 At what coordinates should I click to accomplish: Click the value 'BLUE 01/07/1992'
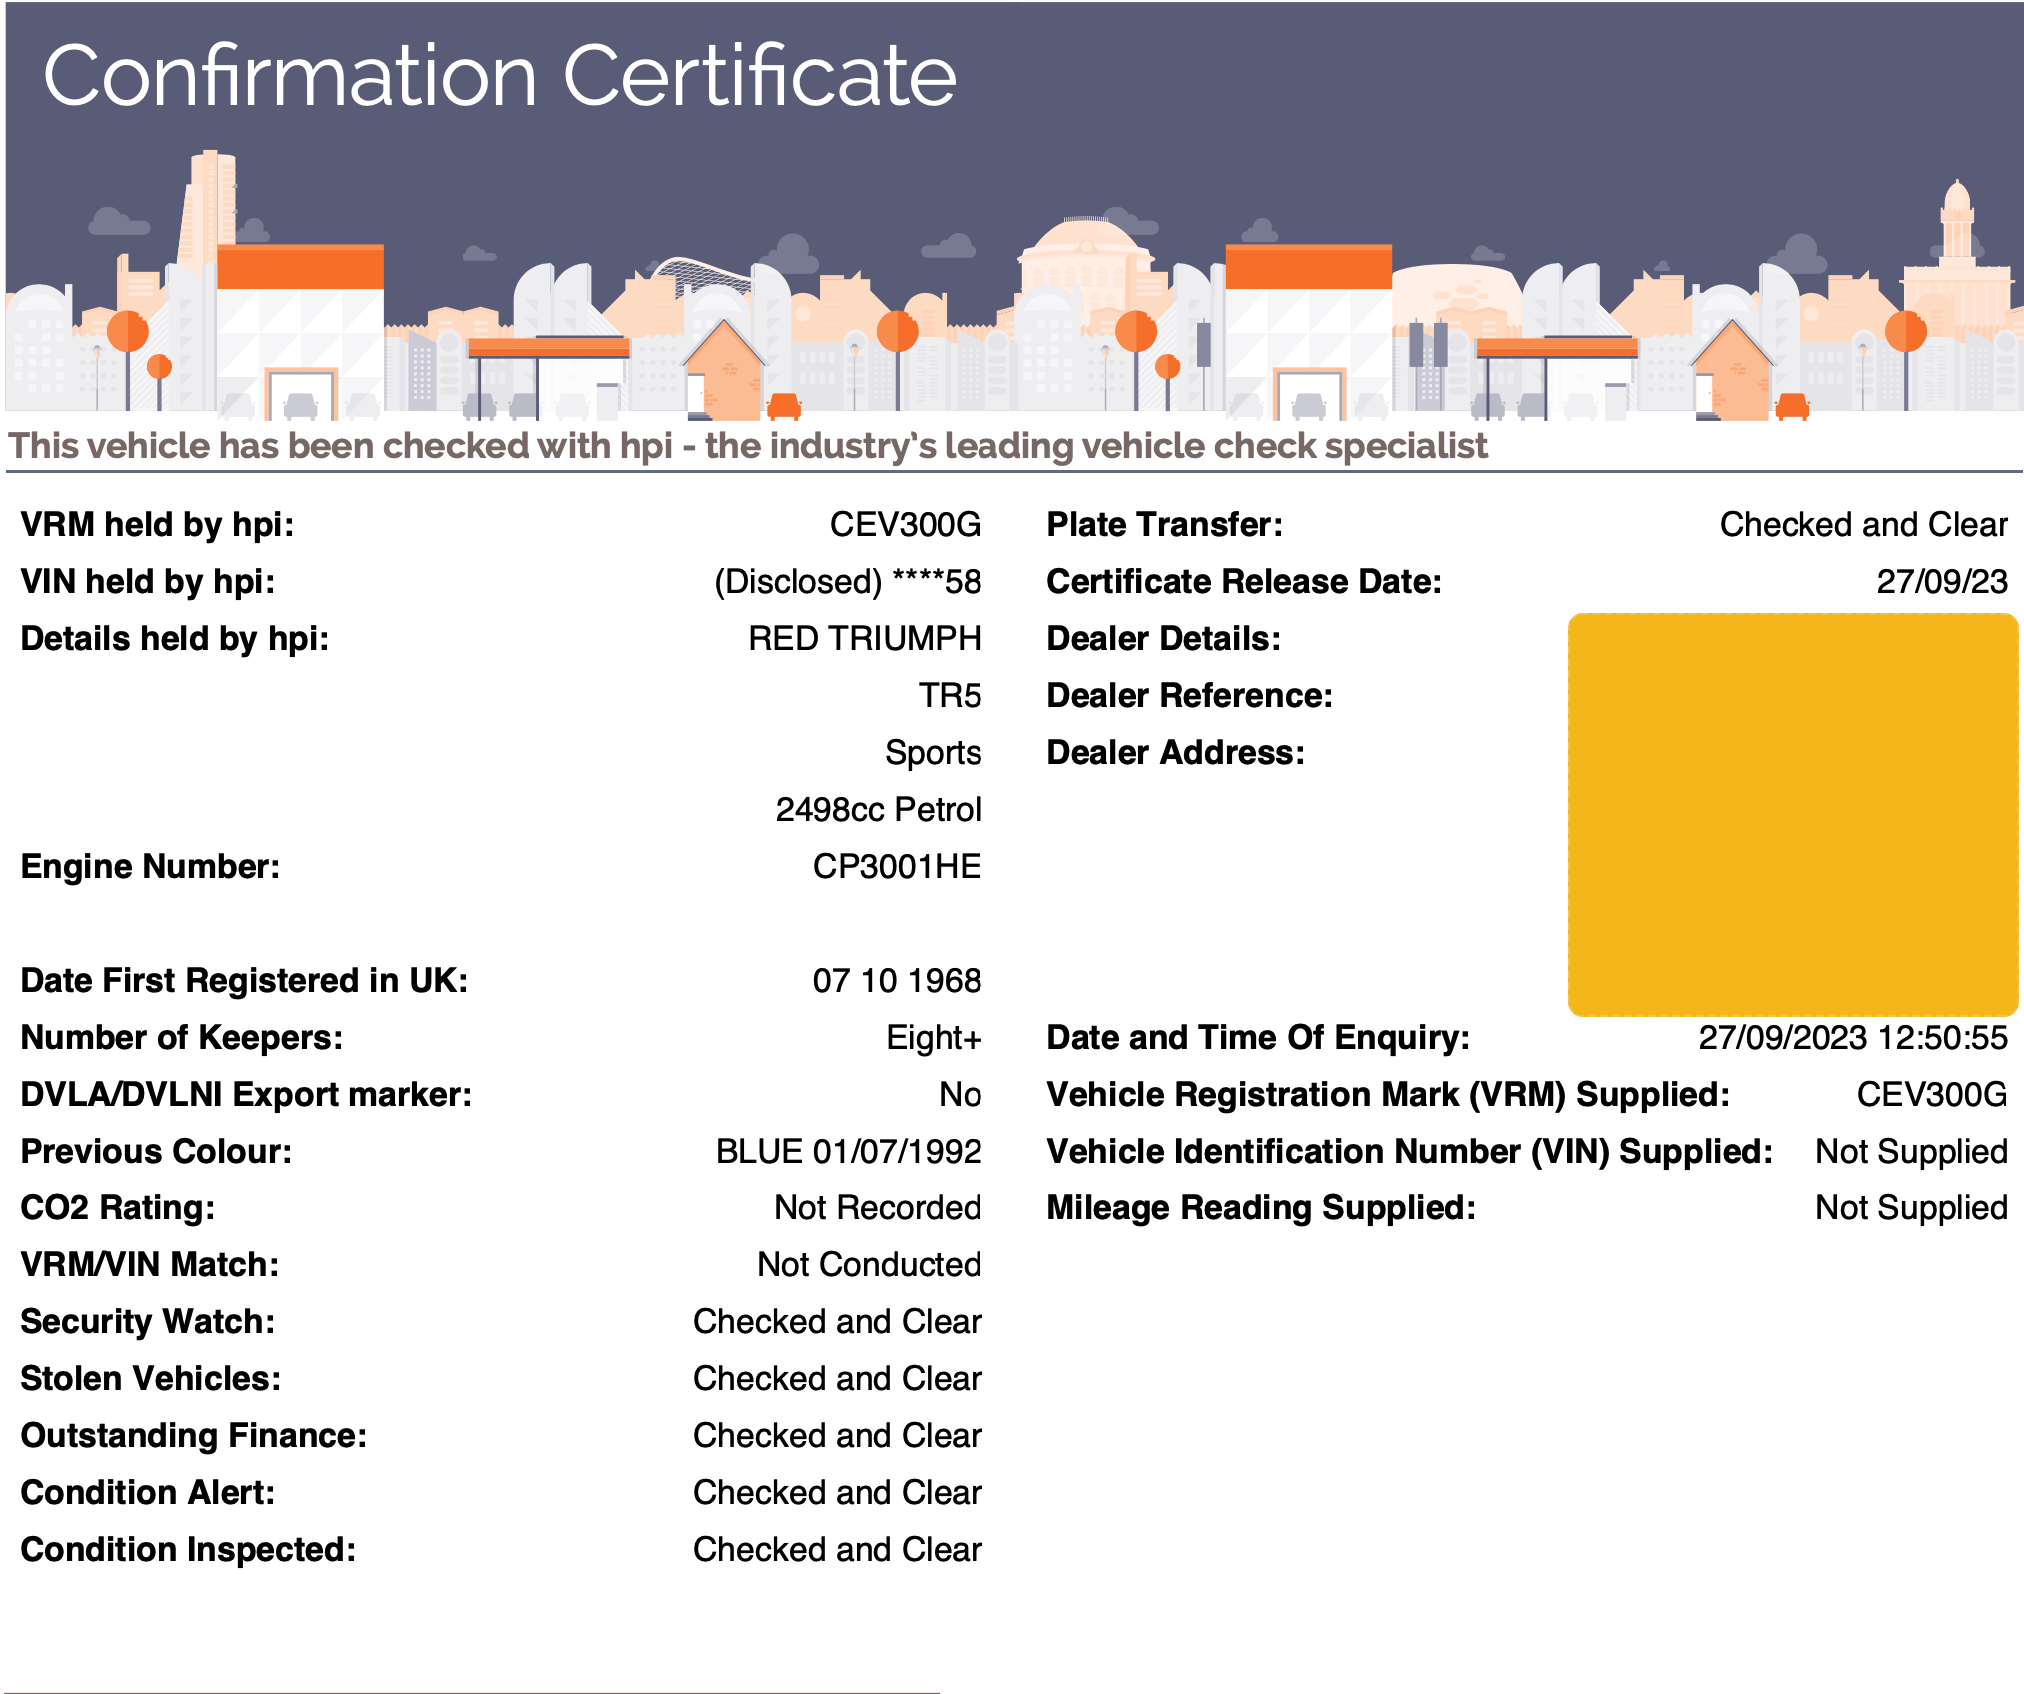849,1151
